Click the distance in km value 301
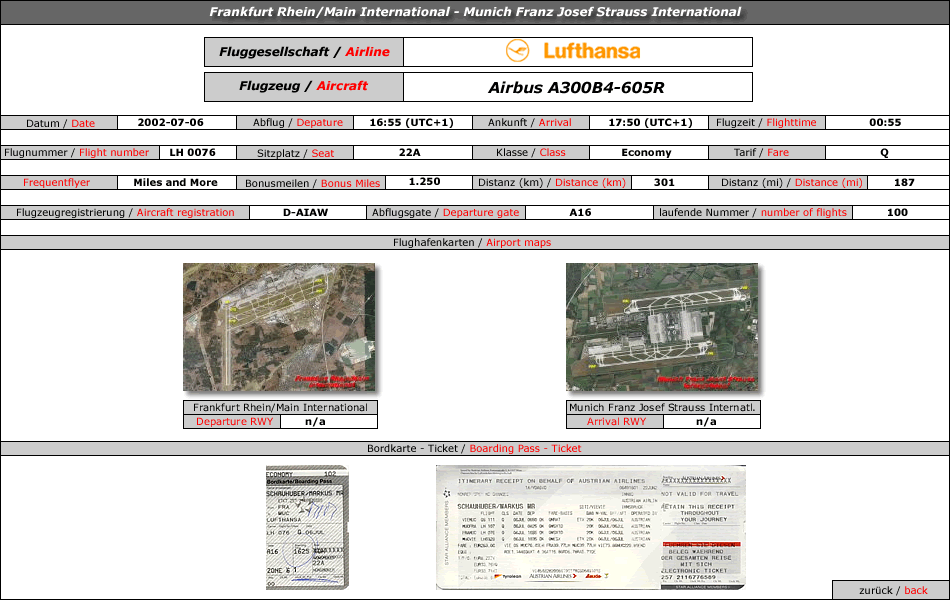Viewport: 950px width, 600px height. [664, 182]
